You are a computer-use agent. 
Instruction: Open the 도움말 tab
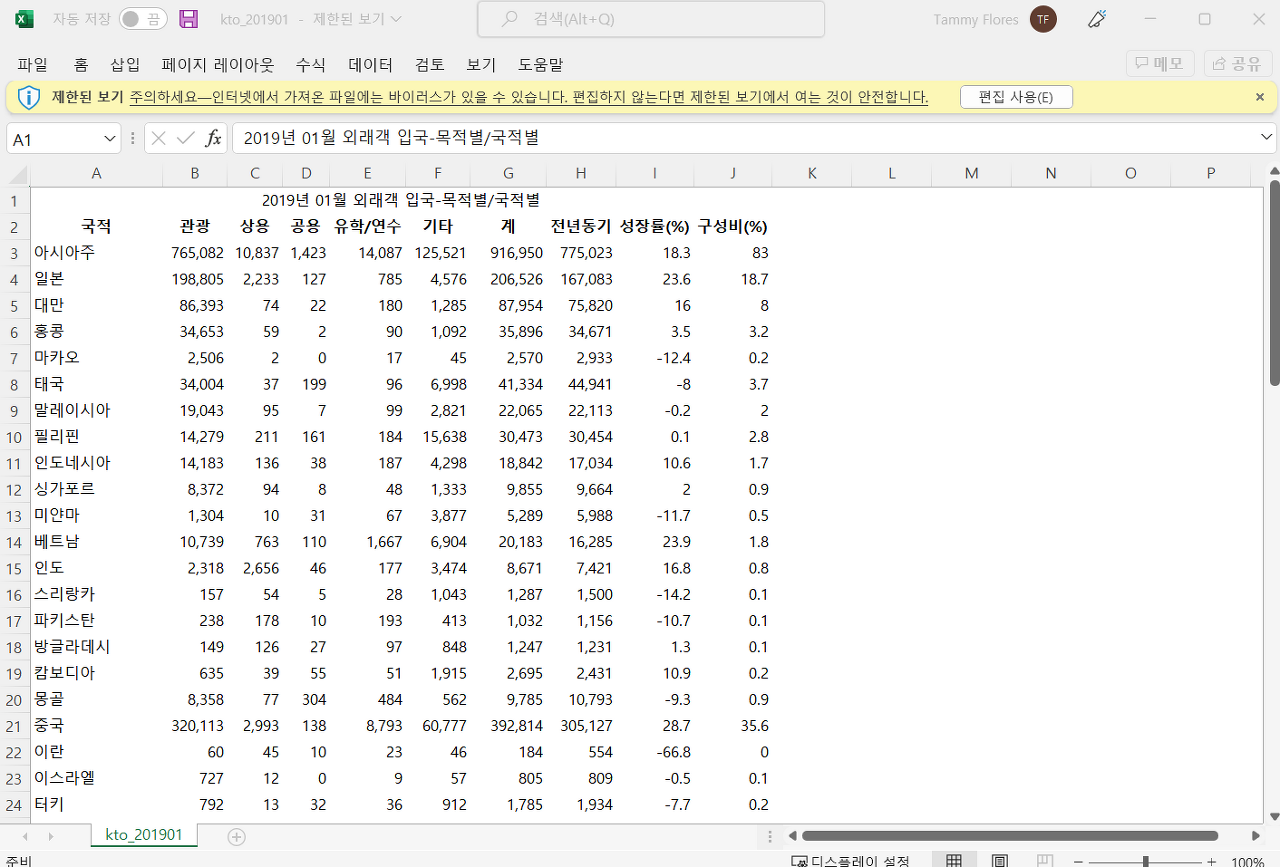pos(540,64)
